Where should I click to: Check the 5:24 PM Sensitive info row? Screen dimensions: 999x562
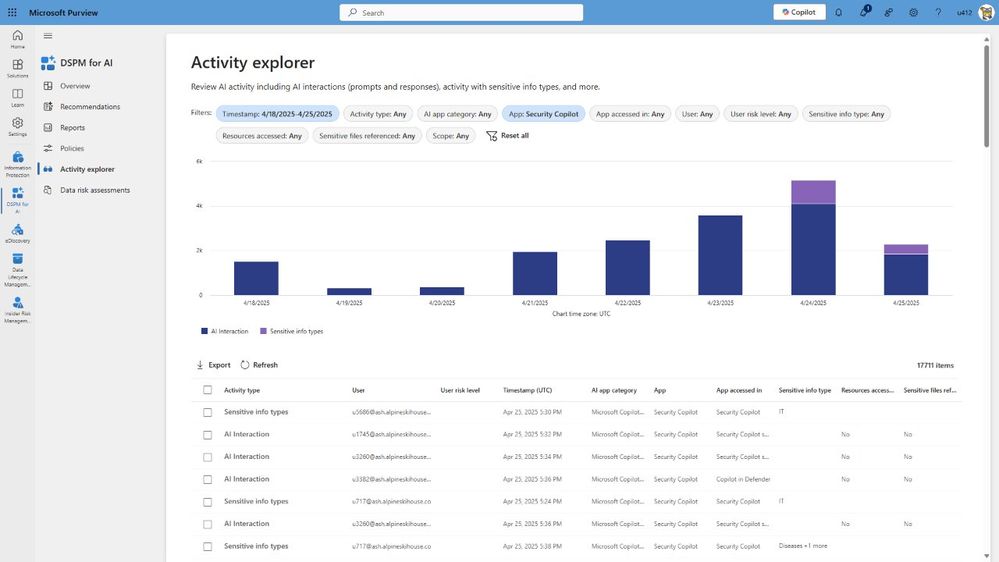208,501
